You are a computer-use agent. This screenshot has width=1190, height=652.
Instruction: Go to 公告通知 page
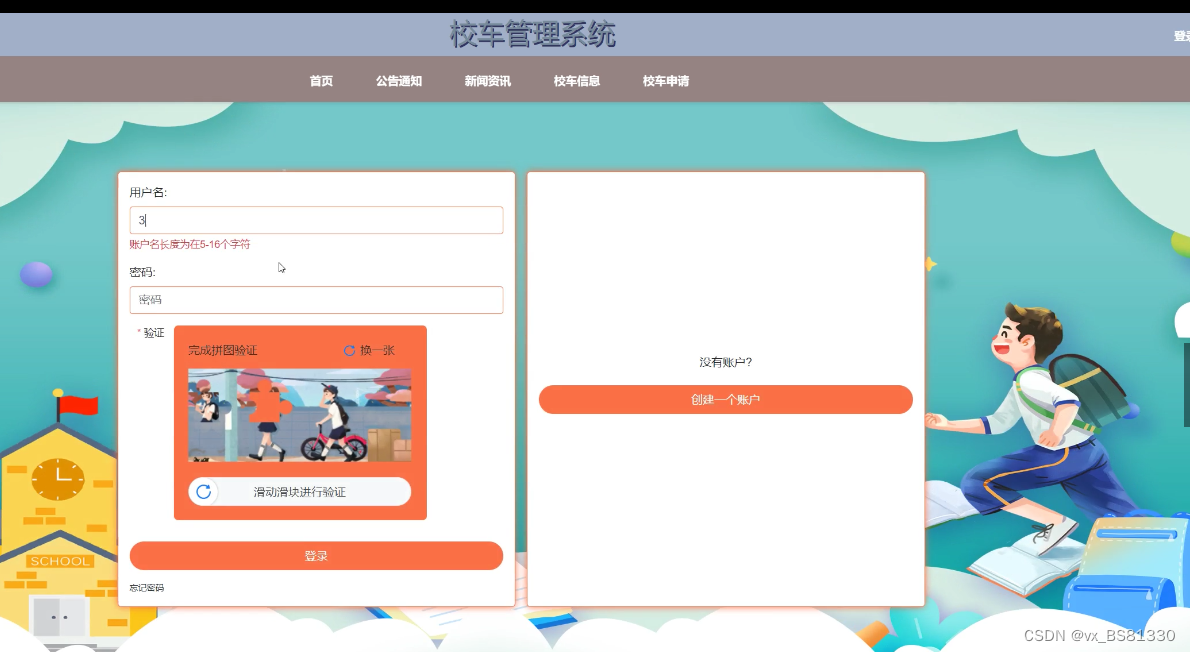[398, 81]
